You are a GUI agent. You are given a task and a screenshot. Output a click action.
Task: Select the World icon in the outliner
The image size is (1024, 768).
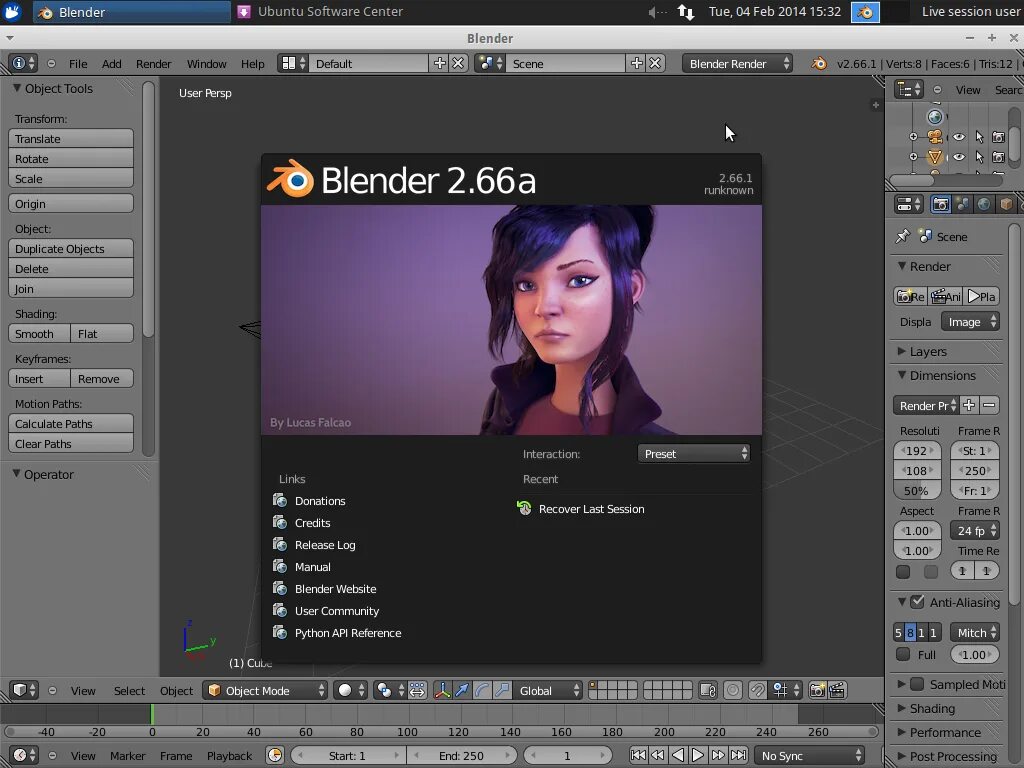(935, 117)
